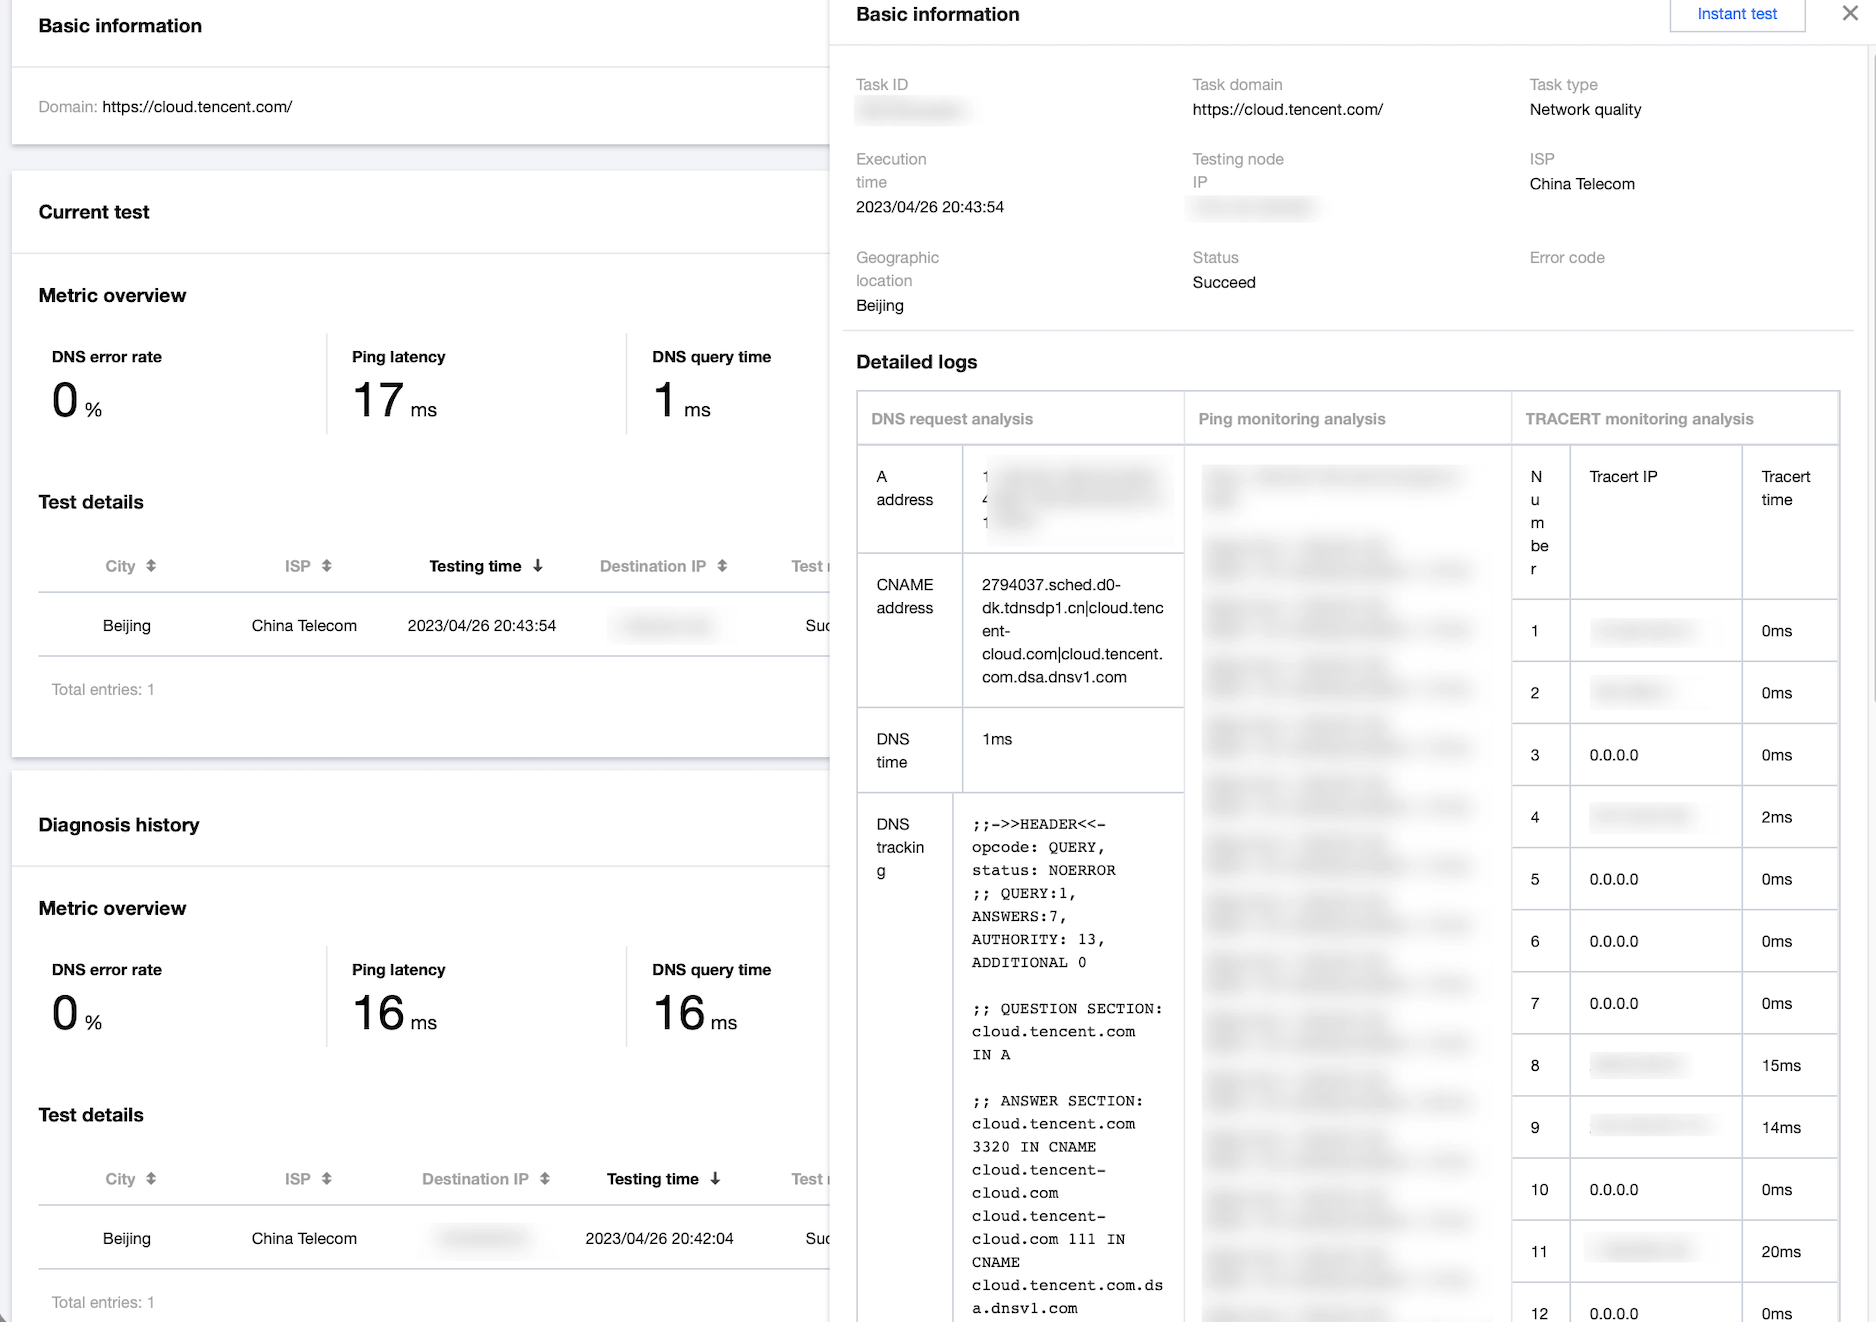Screen dimensions: 1876x1322
Task: Click the '14ms' tracert time for hop 9
Action: [x=1781, y=1128]
